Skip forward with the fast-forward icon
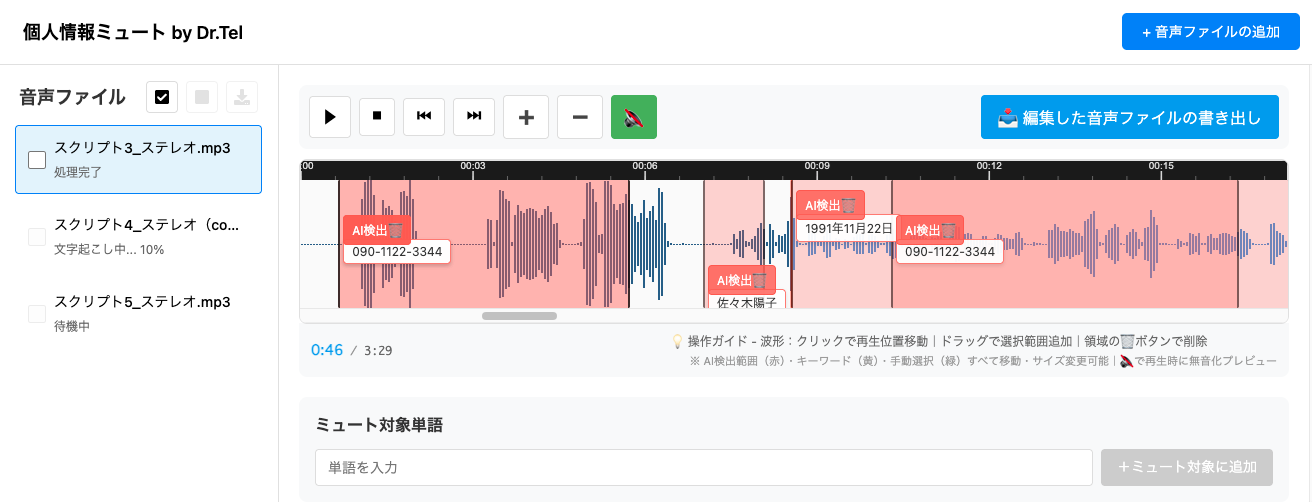The image size is (1312, 502). point(474,117)
